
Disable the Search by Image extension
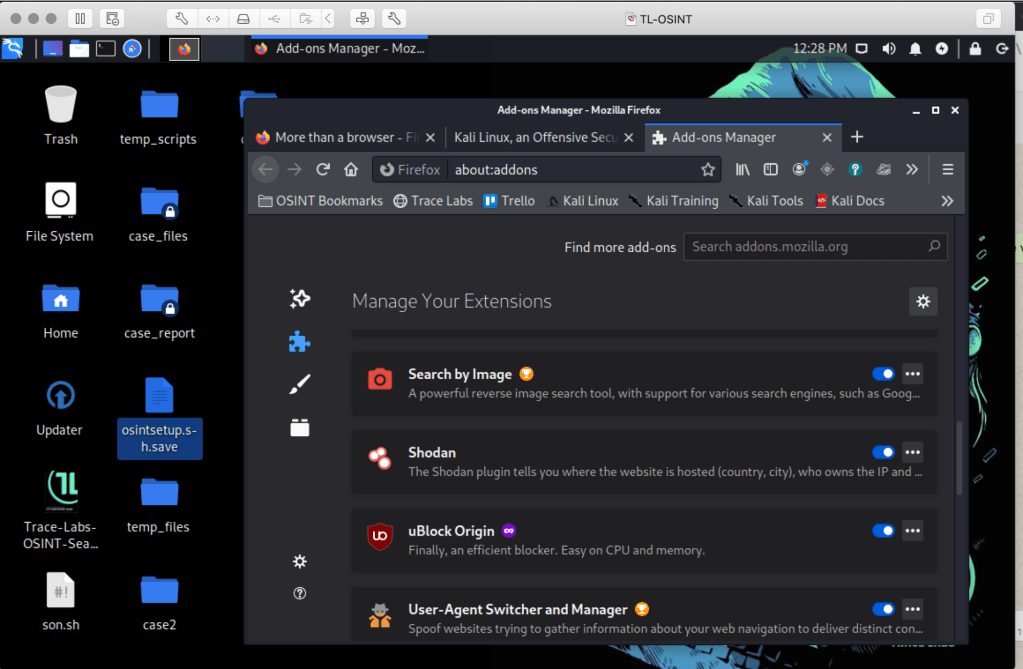click(883, 374)
